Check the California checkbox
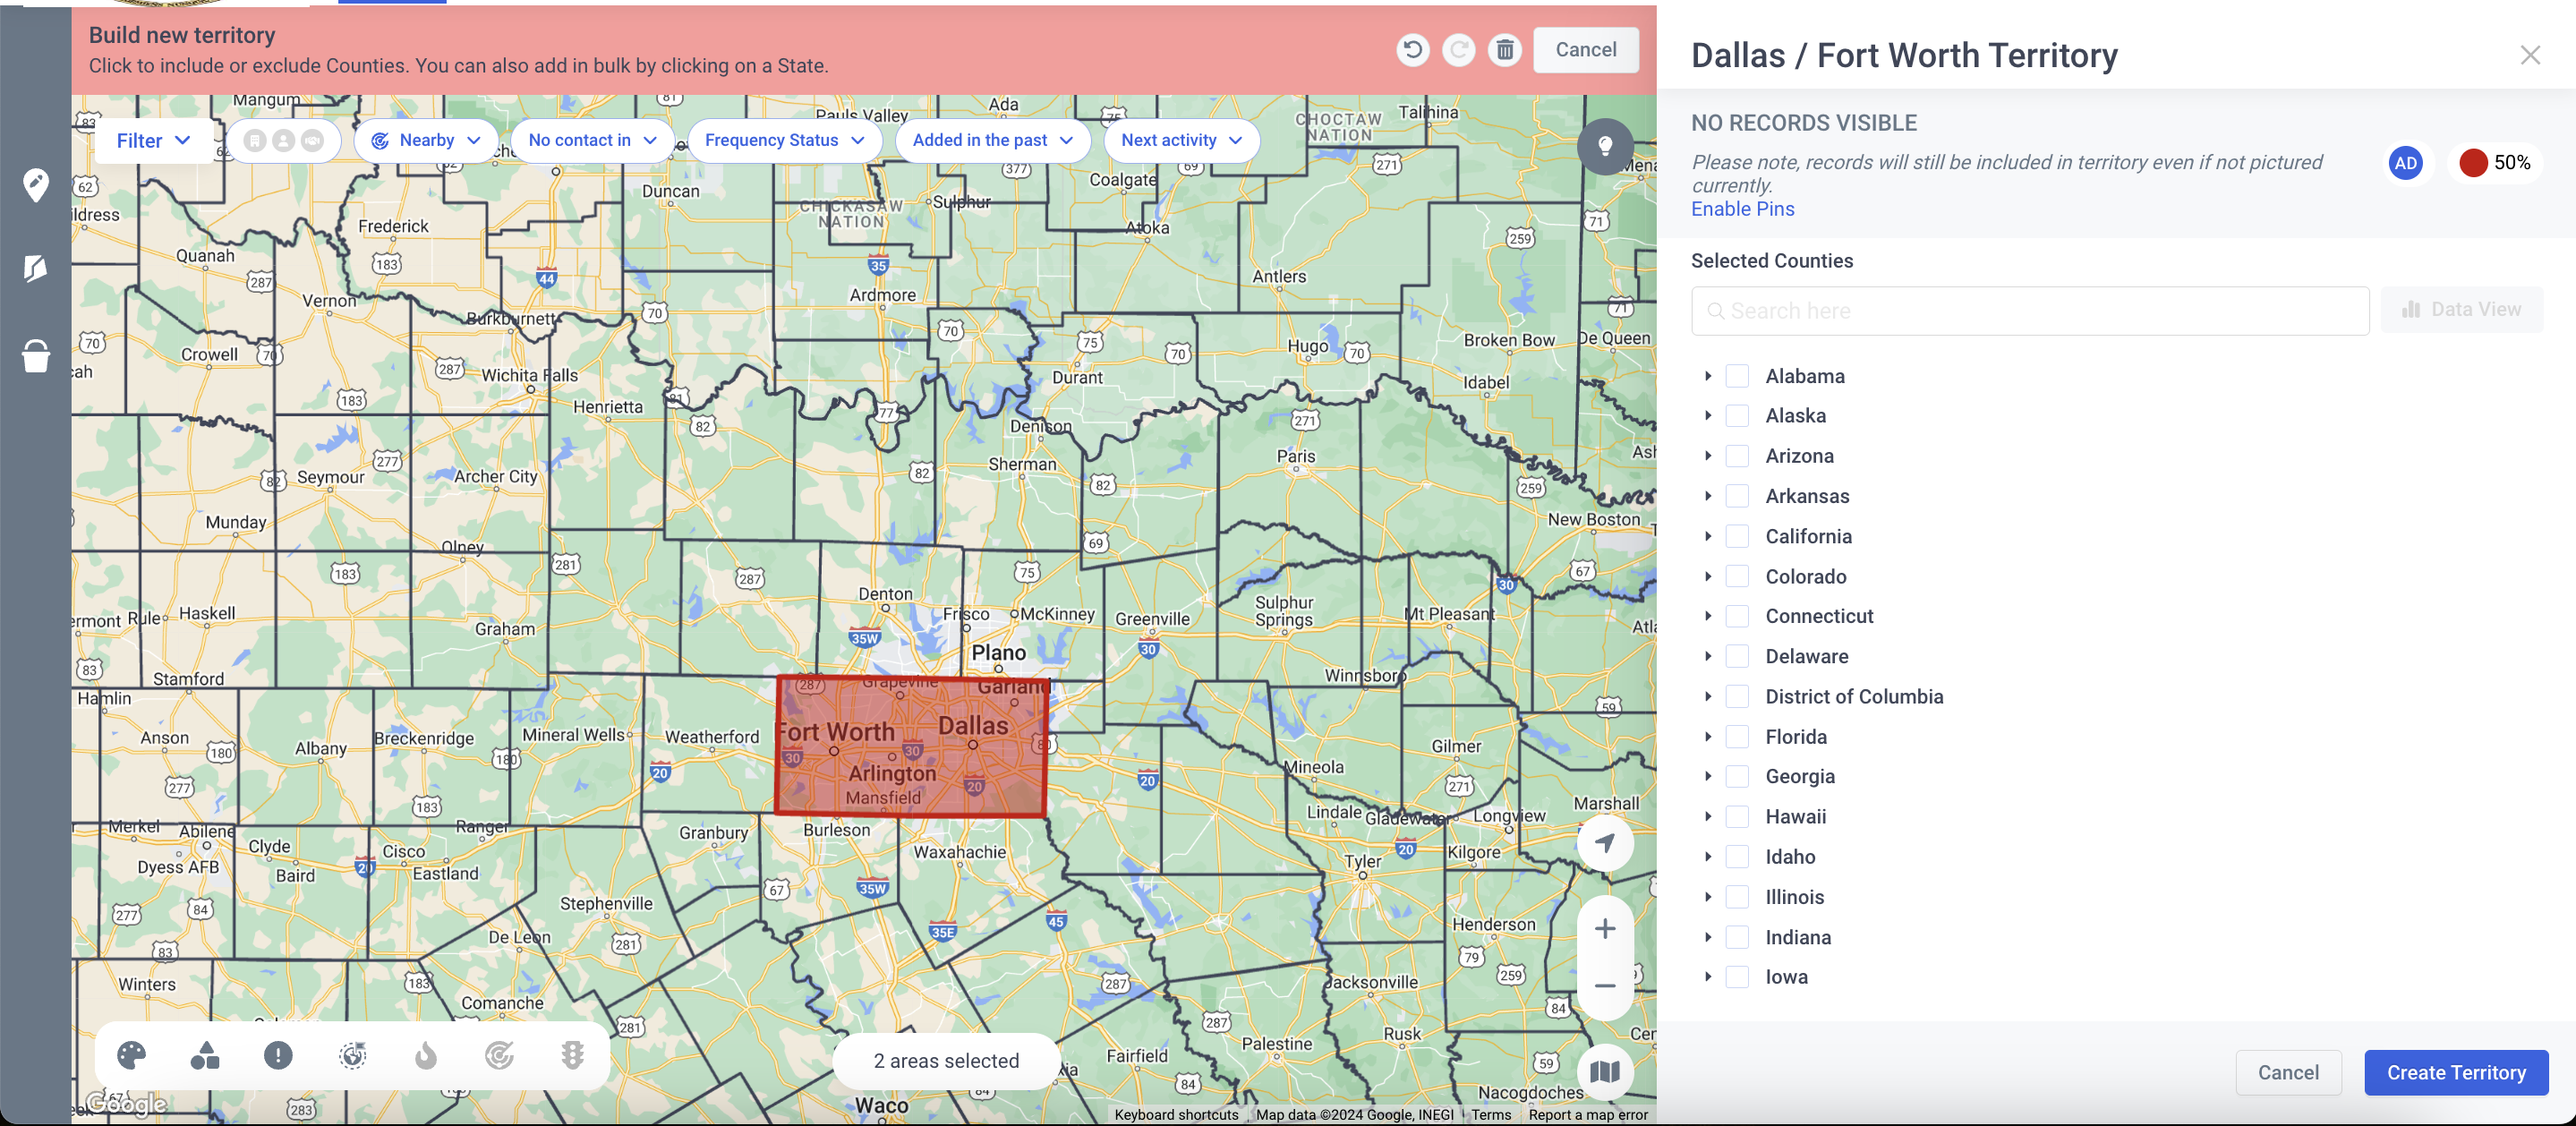 click(1738, 536)
